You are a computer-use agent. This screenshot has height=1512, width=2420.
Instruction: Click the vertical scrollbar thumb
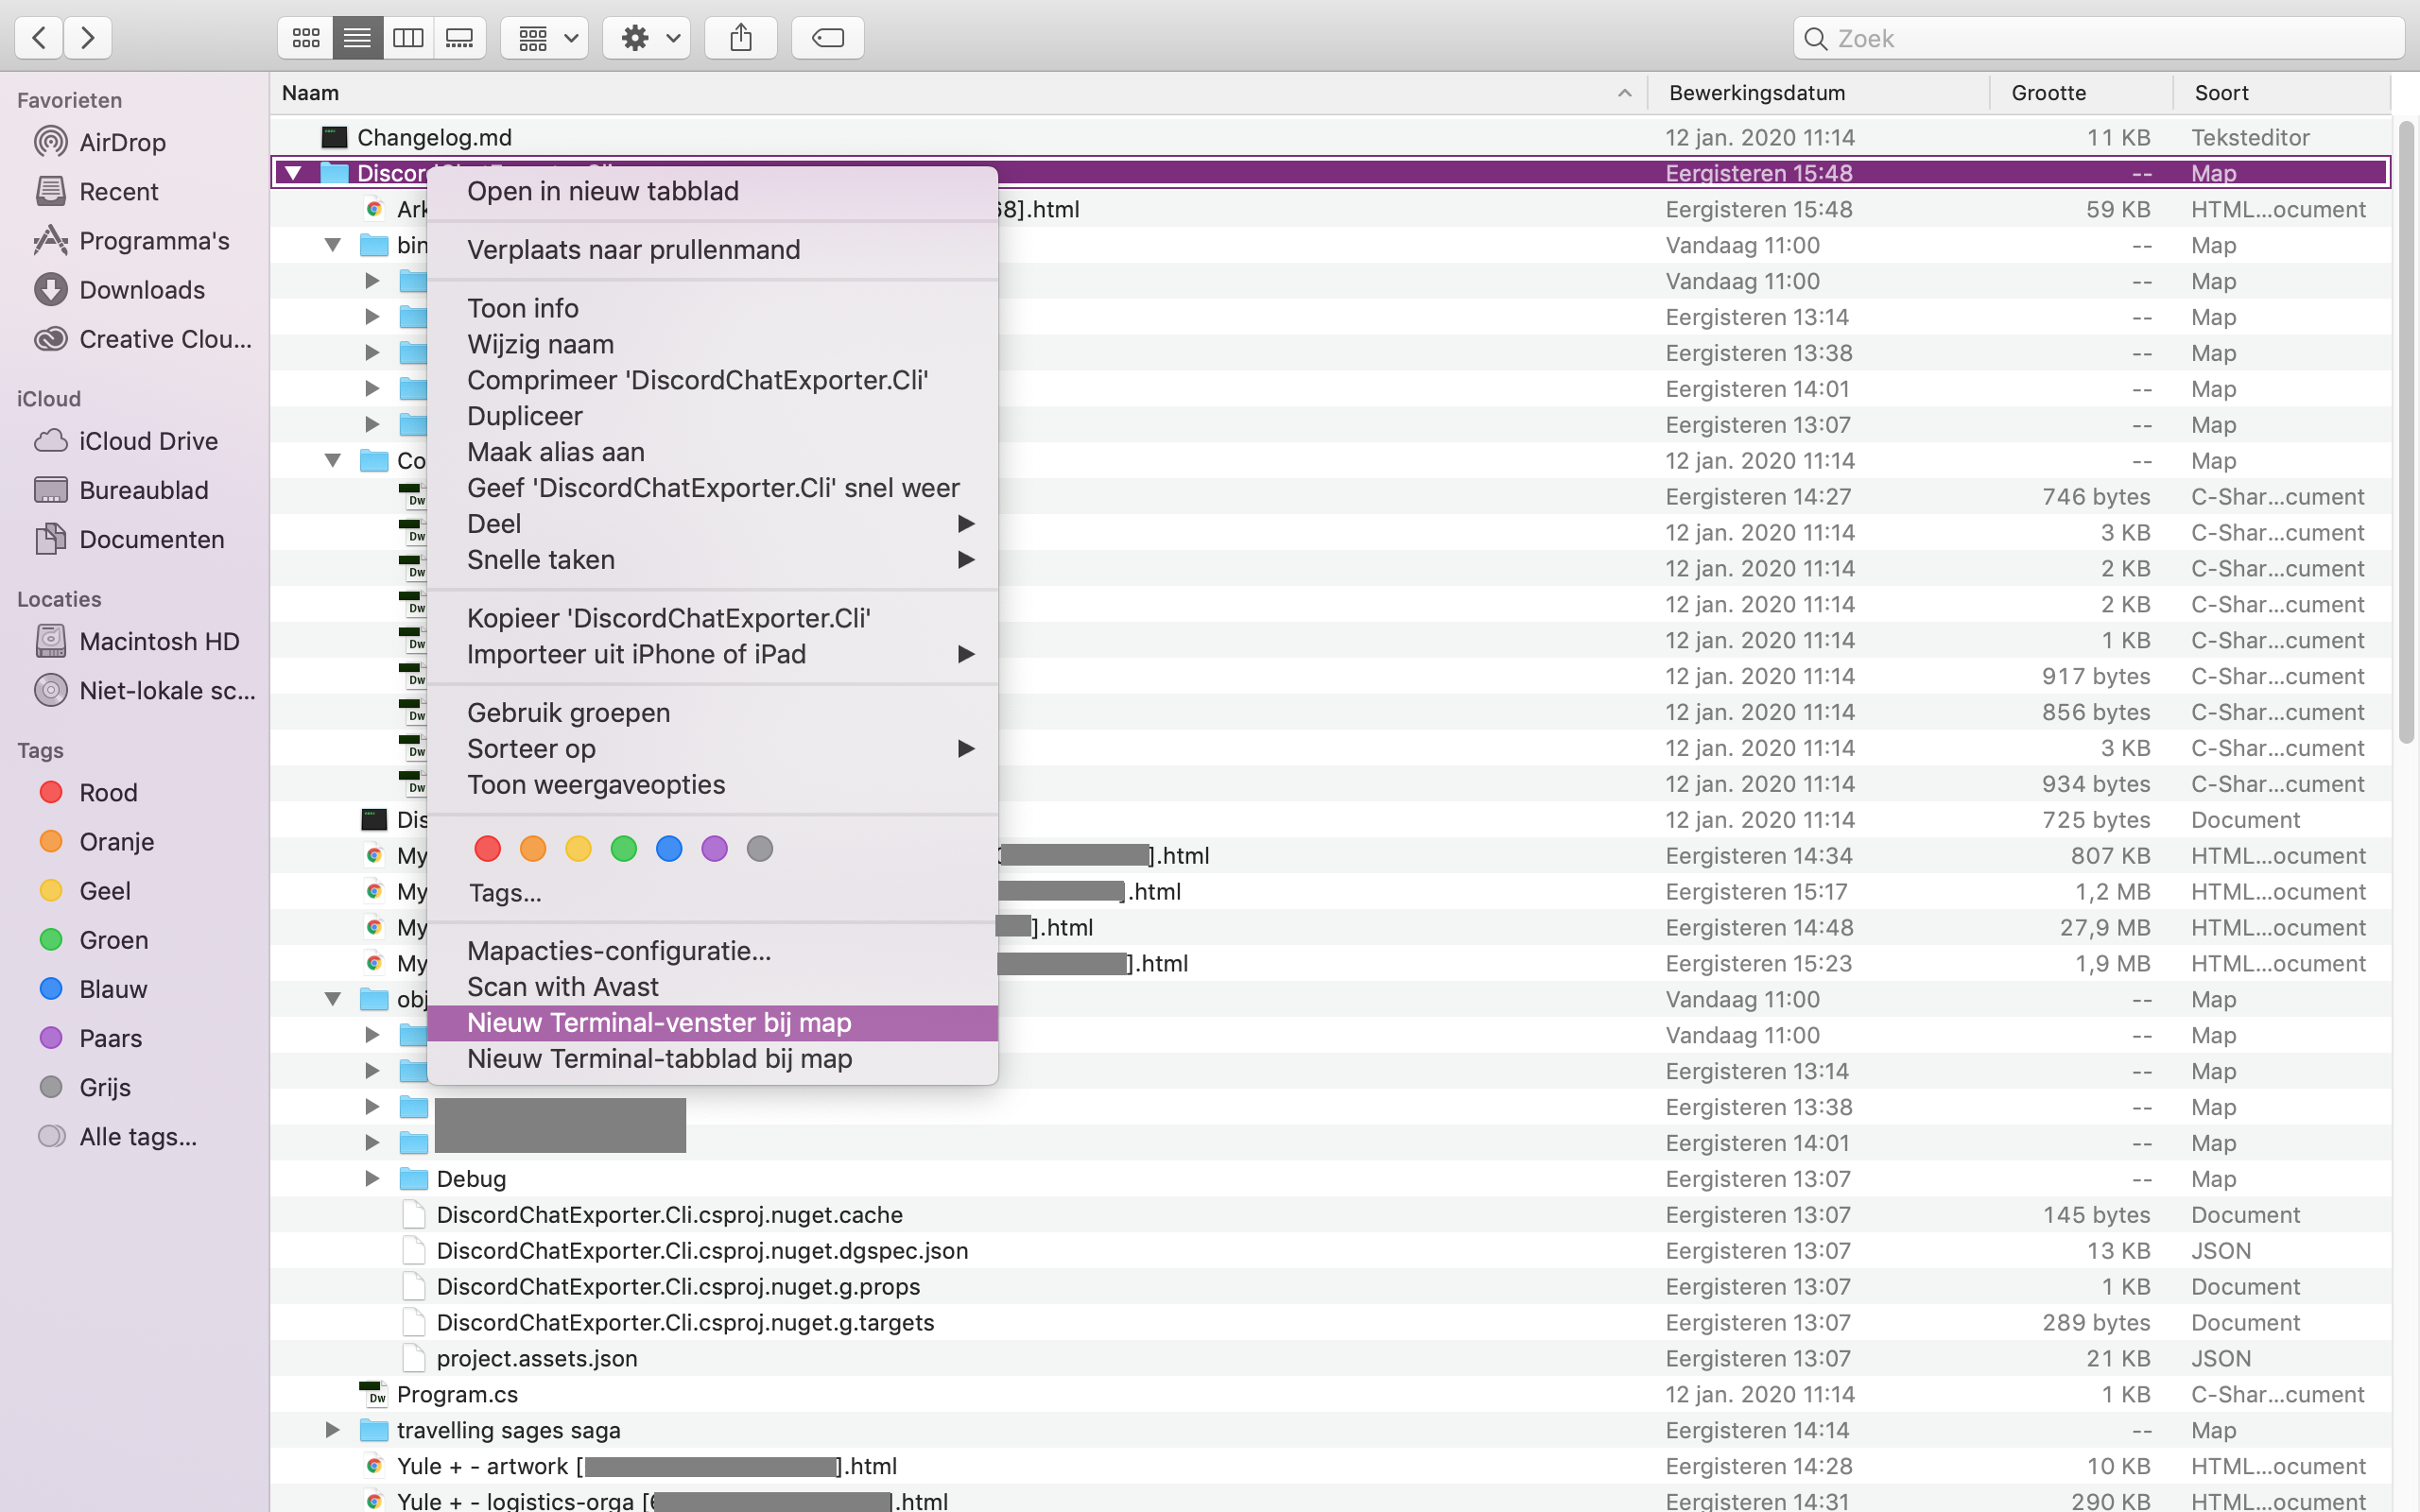point(2406,432)
